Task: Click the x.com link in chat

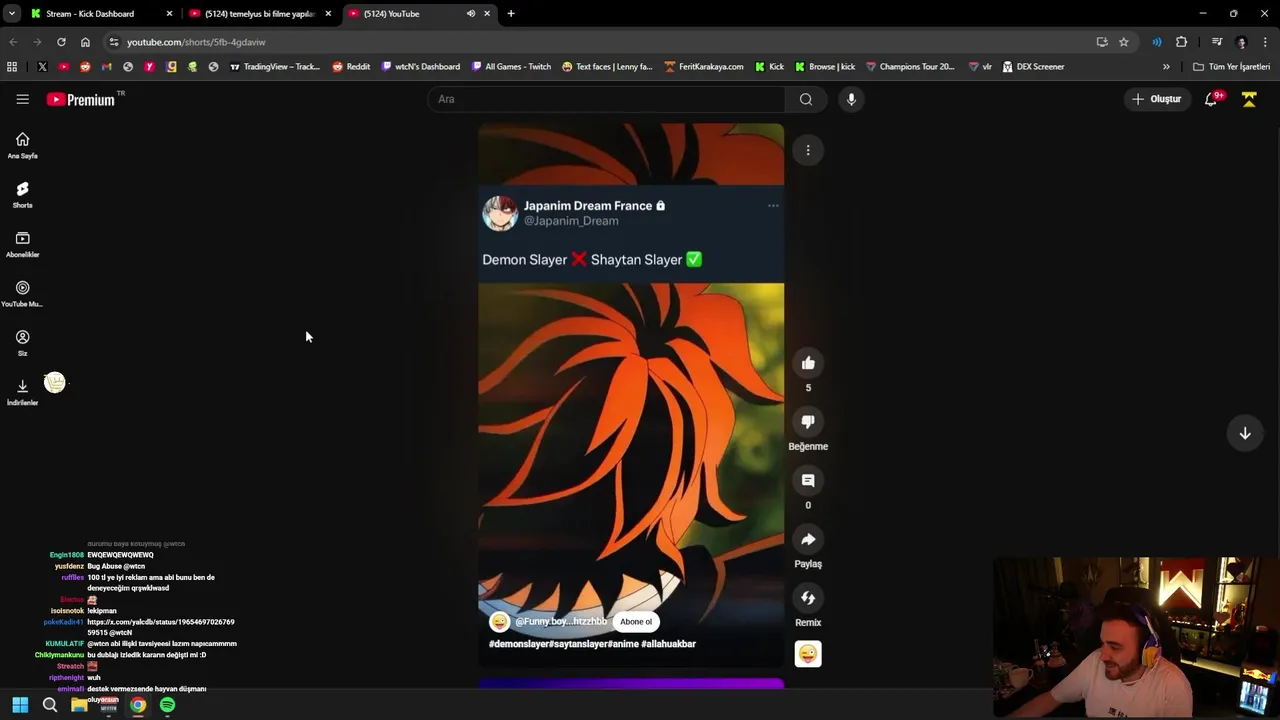Action: tap(161, 627)
